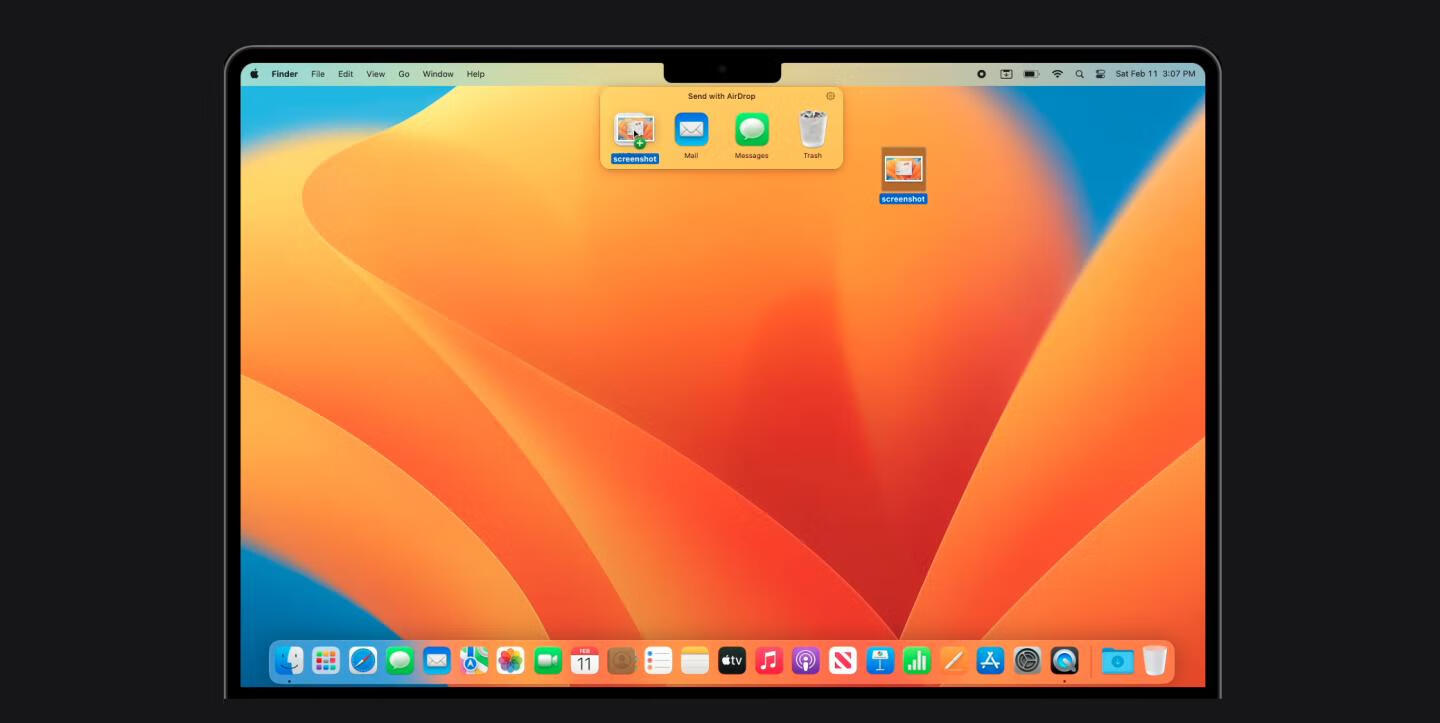
Task: Open Control Center in the menu bar
Action: (1100, 74)
